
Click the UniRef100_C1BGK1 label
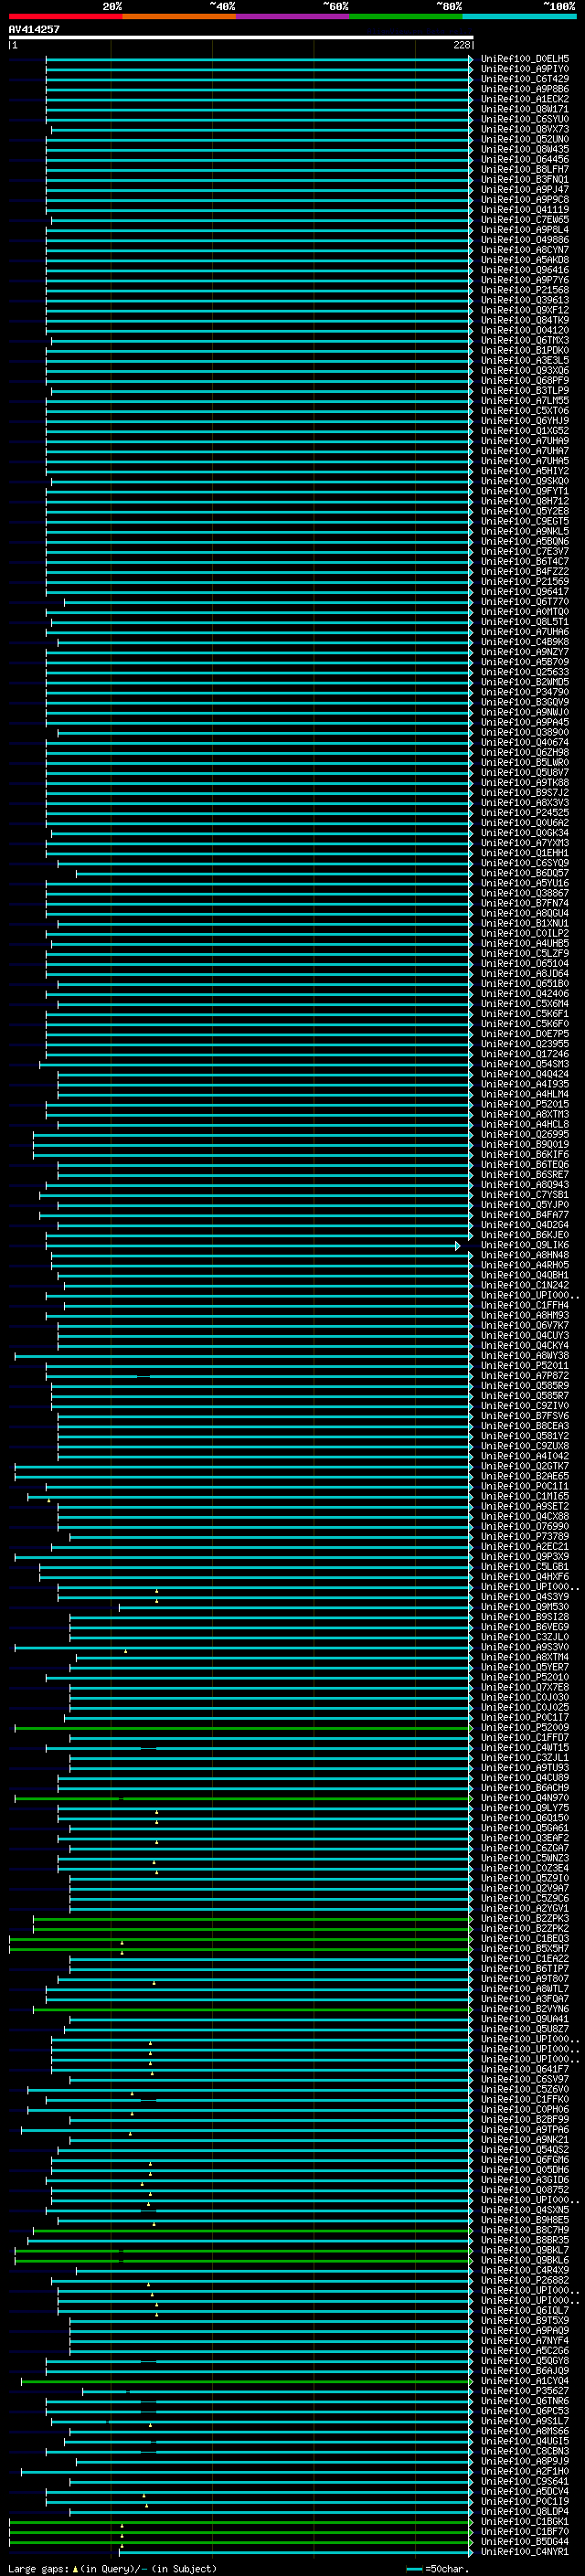[x=524, y=2522]
